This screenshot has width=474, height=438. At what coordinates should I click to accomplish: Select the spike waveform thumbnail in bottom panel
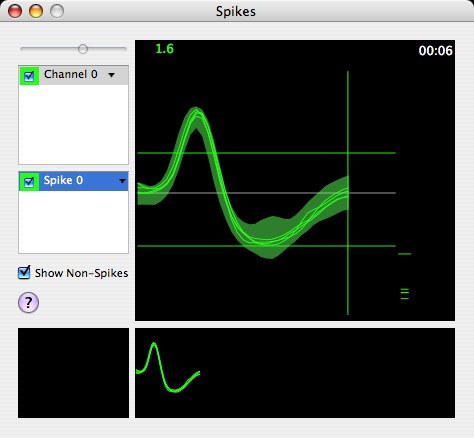click(168, 367)
